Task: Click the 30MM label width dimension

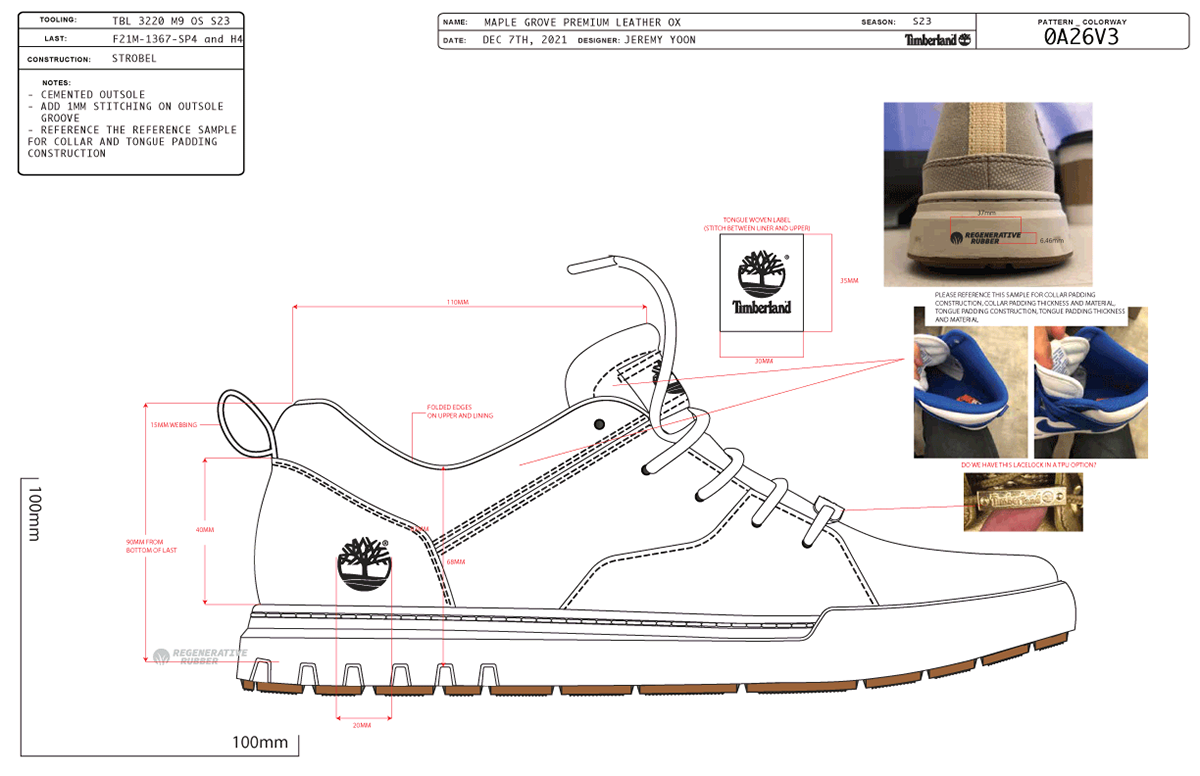Action: coord(763,360)
